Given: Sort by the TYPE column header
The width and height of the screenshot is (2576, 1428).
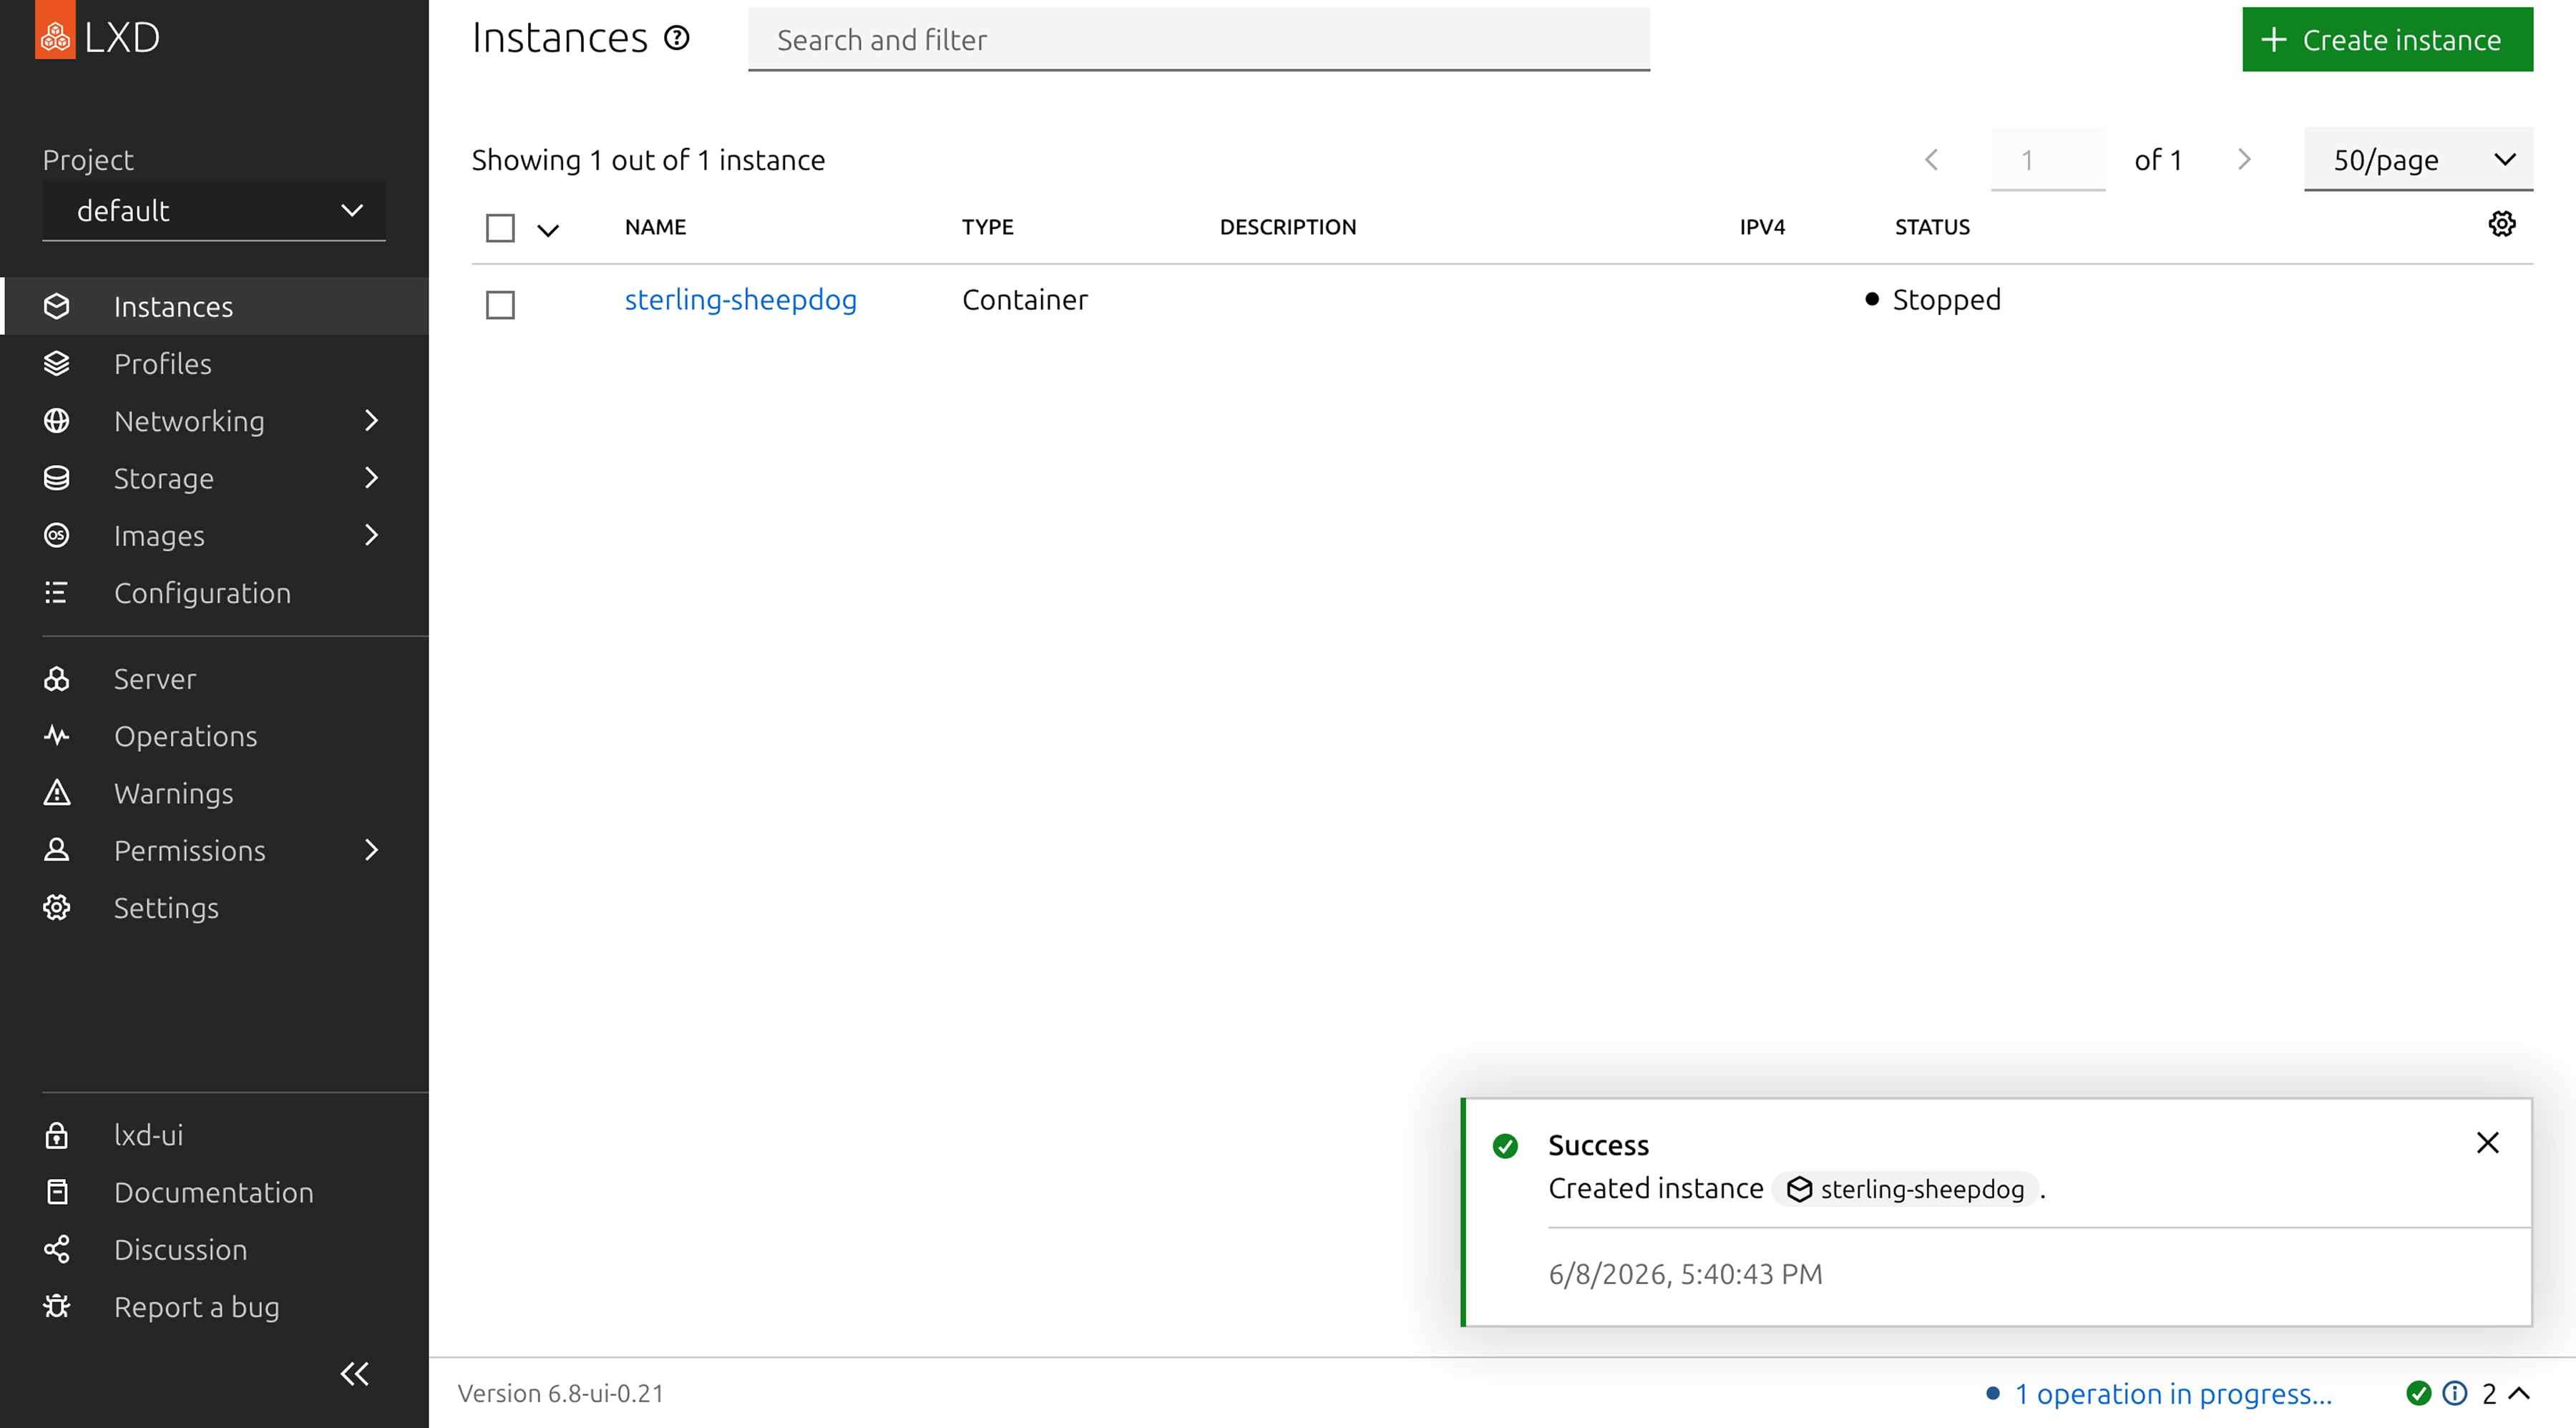Looking at the screenshot, I should [988, 227].
